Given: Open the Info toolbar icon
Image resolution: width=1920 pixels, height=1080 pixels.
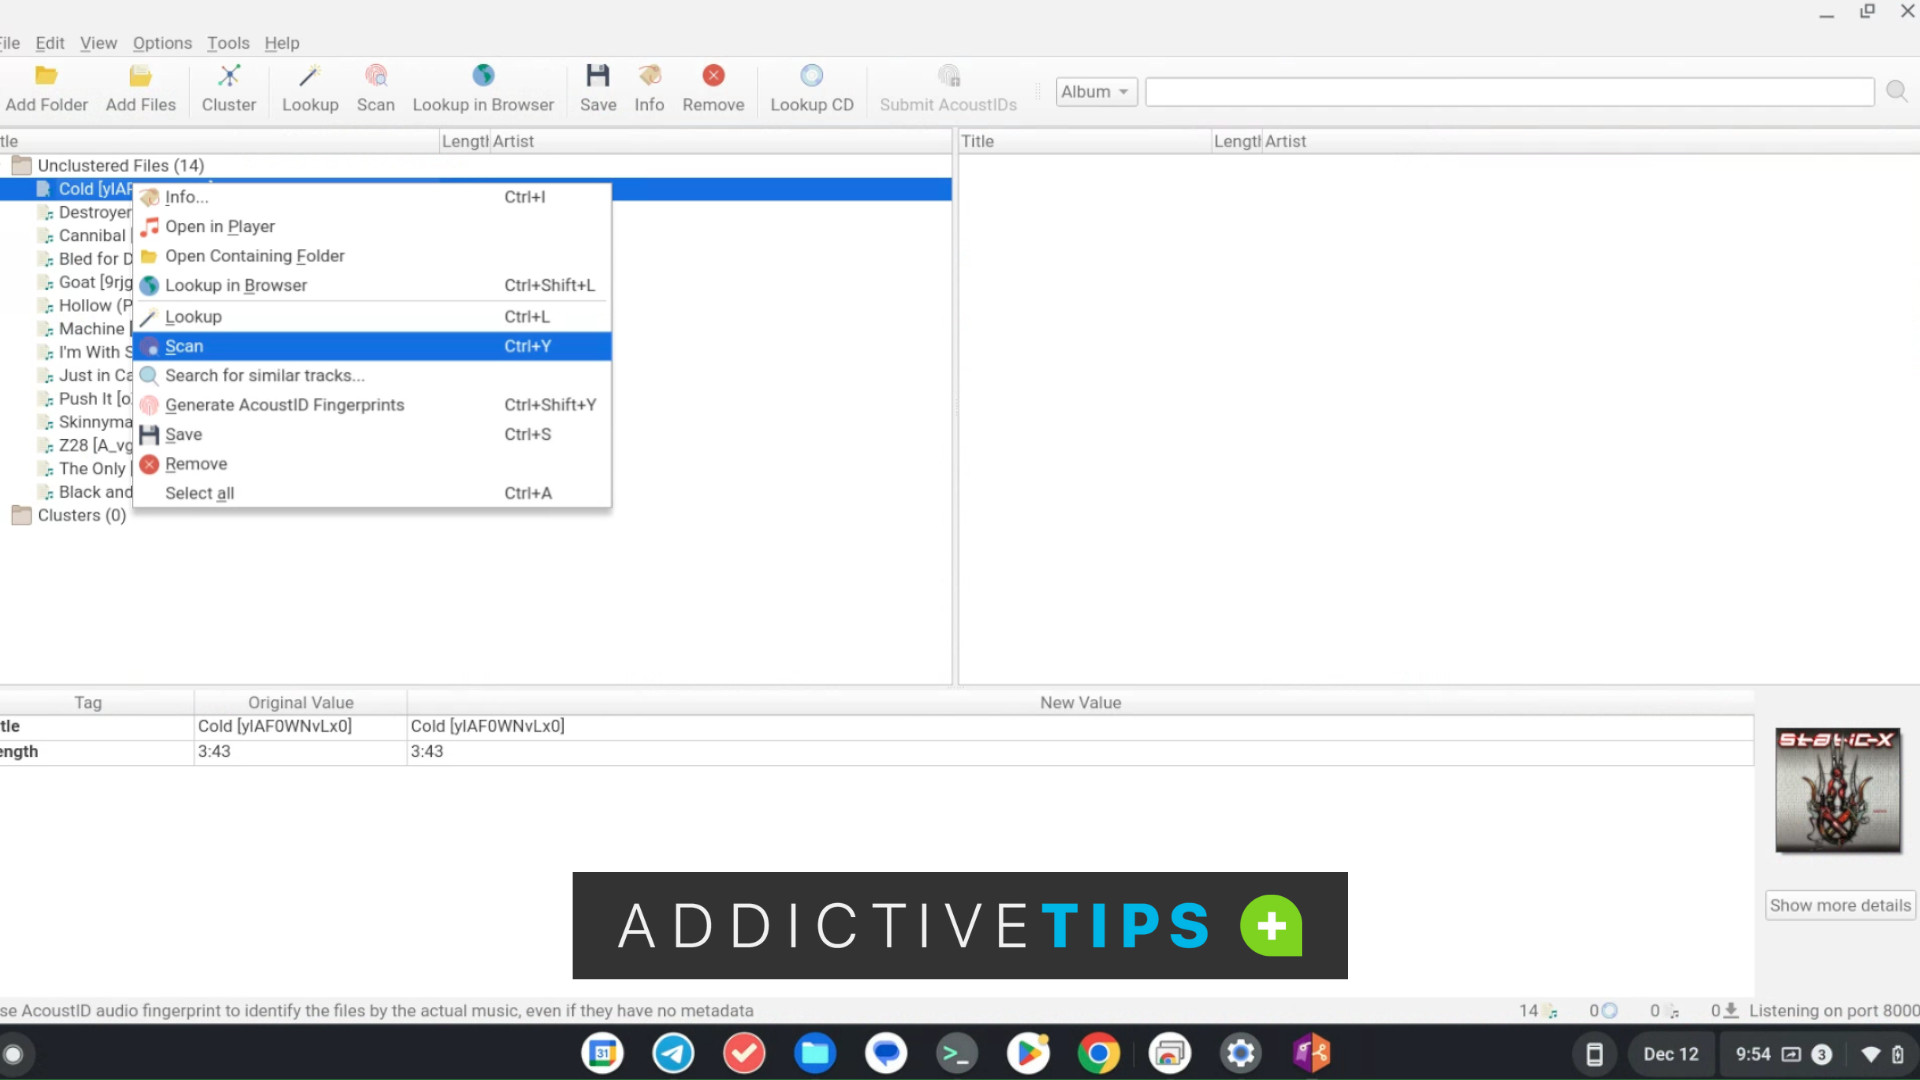Looking at the screenshot, I should [x=649, y=88].
